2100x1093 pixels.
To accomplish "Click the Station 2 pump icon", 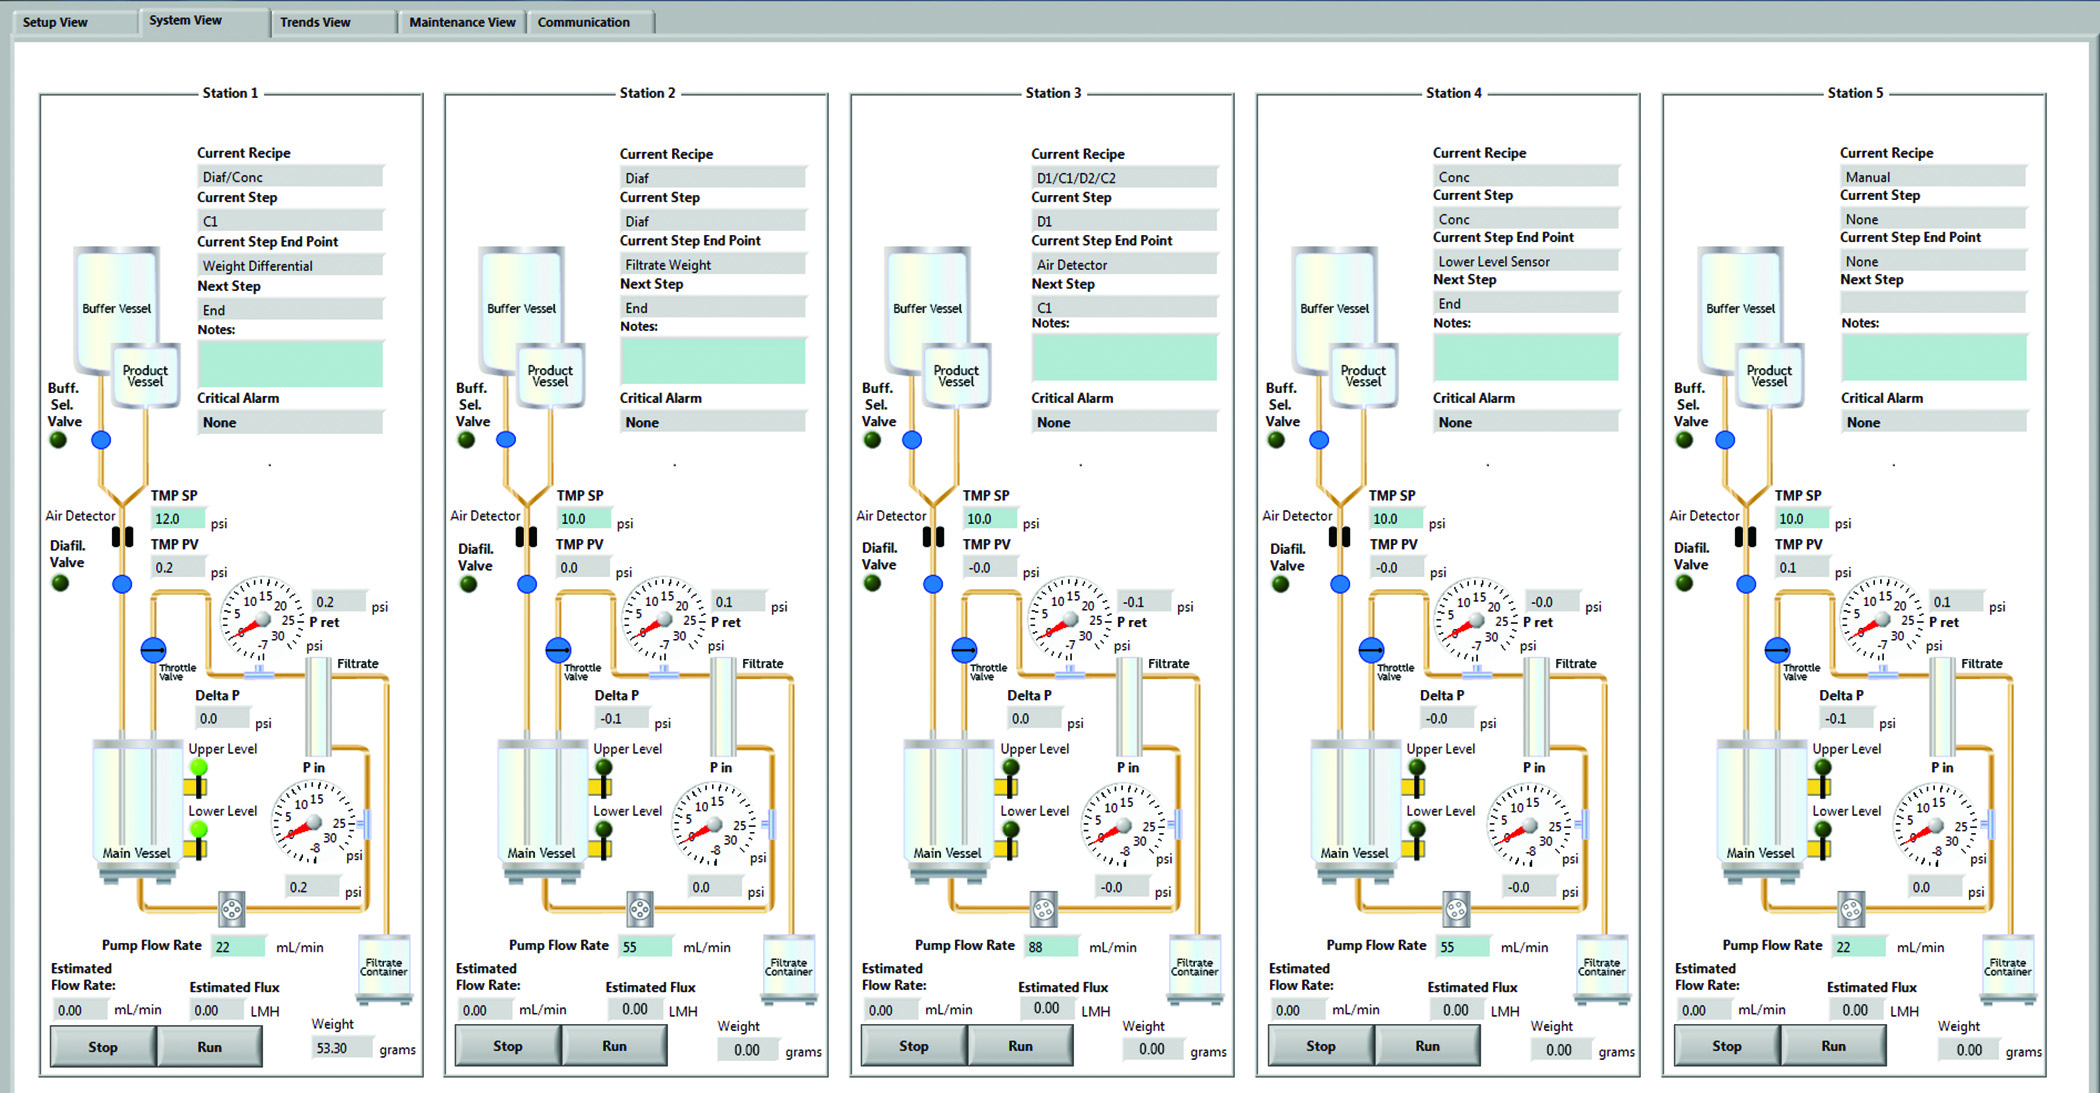I will pyautogui.click(x=640, y=909).
